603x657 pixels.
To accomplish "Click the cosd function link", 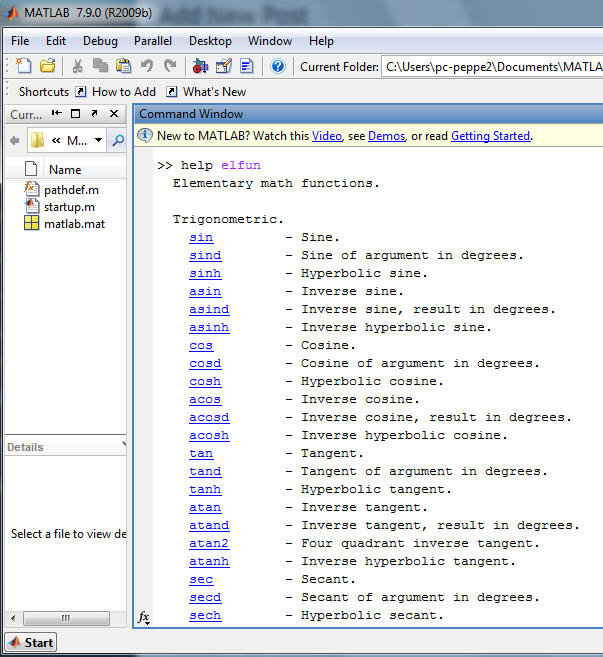I will [x=205, y=364].
